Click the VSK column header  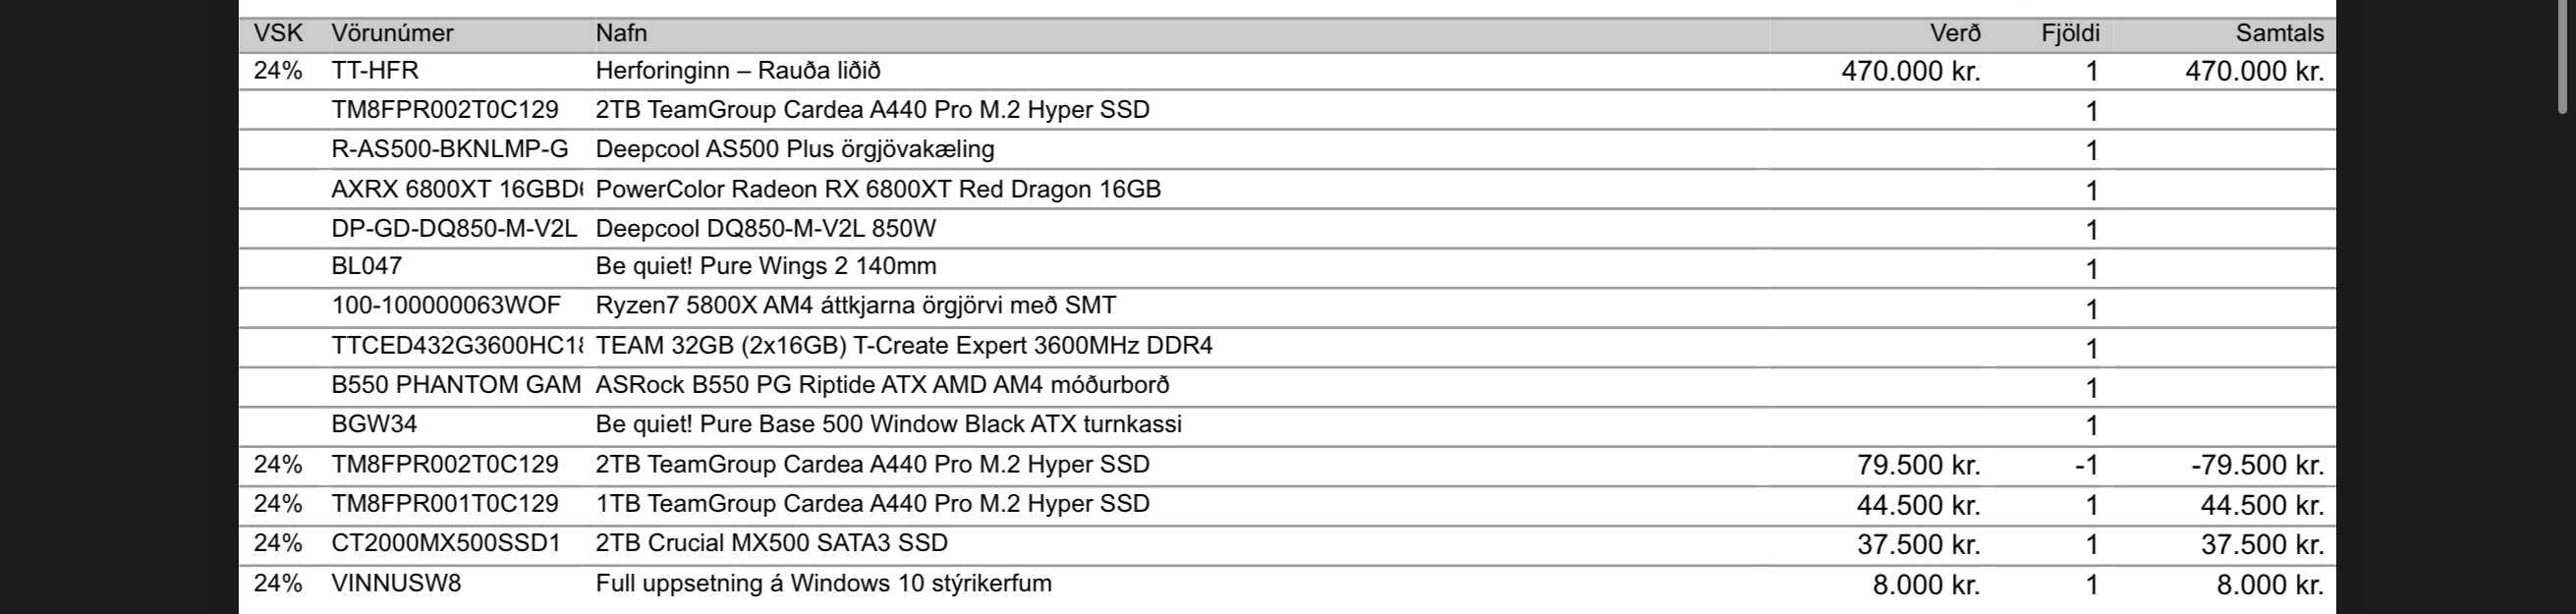pos(278,33)
